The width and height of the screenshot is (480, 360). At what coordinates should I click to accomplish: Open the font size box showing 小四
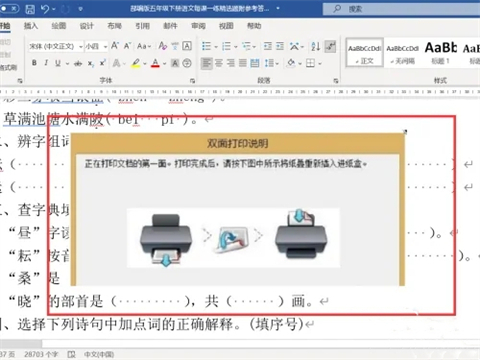pos(96,46)
